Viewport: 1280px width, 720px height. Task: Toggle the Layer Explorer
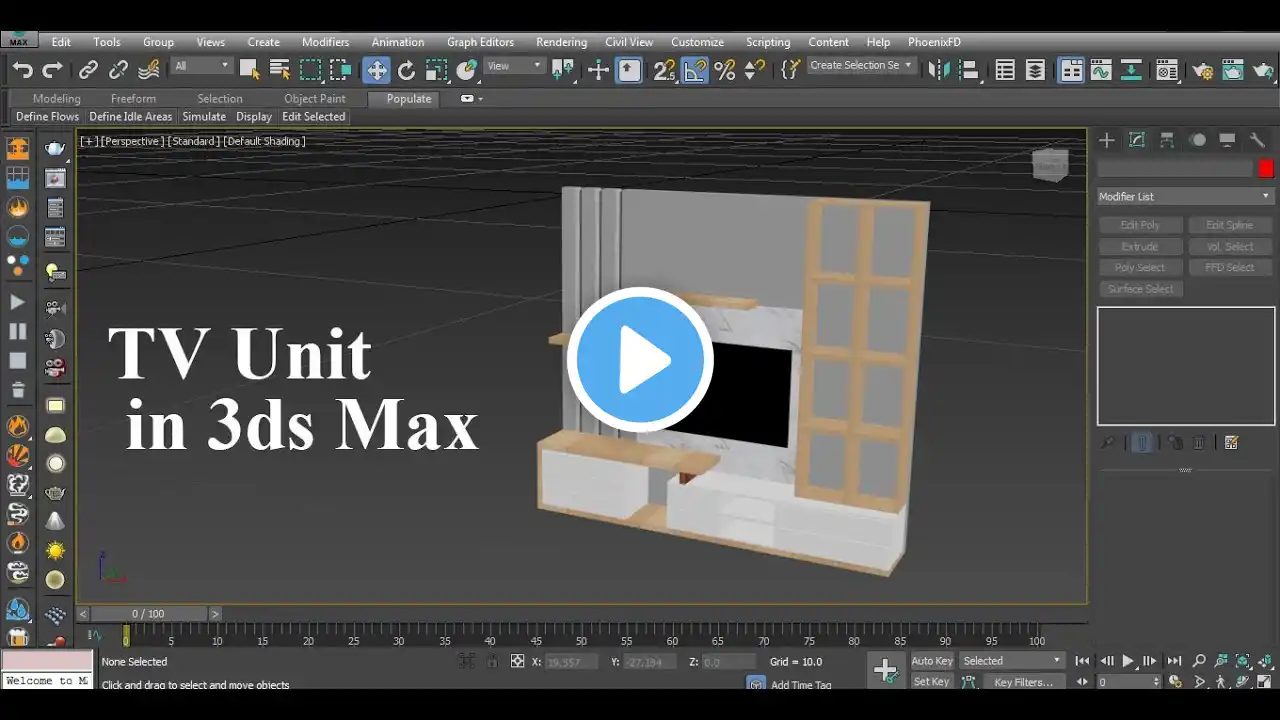tap(1035, 70)
